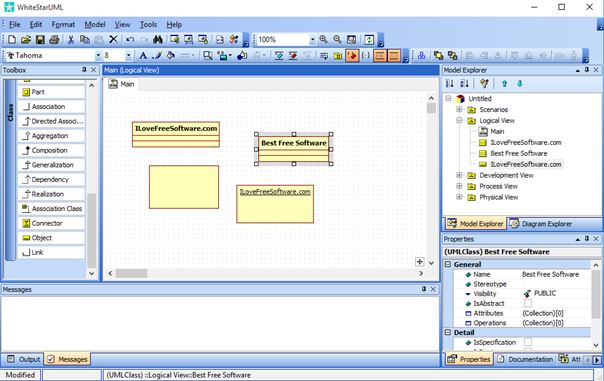
Task: Select the Object tool in the Toolbox
Action: point(51,238)
